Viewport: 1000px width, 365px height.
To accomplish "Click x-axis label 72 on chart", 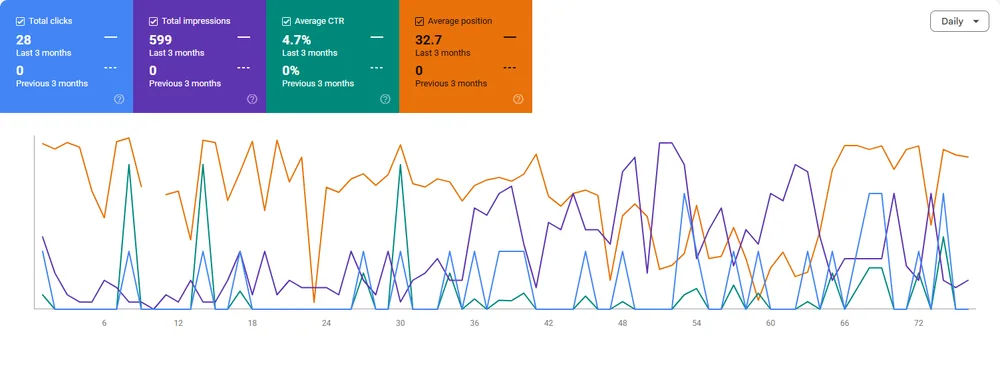I will (918, 324).
